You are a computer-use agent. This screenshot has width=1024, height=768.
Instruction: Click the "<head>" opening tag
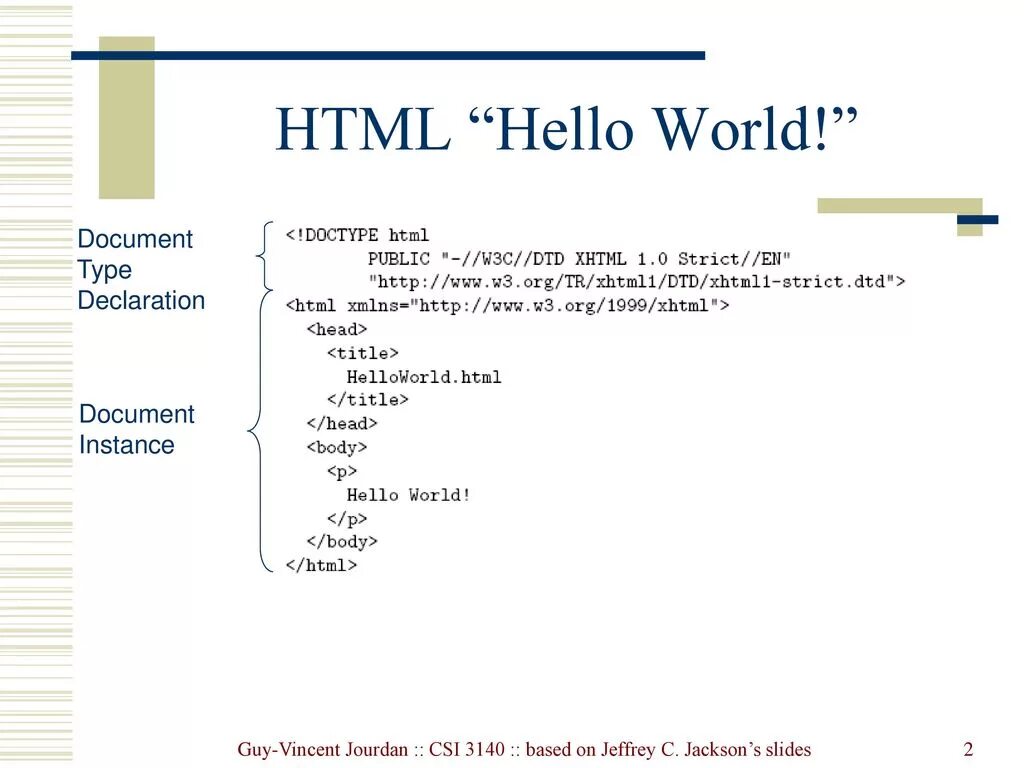pos(337,329)
